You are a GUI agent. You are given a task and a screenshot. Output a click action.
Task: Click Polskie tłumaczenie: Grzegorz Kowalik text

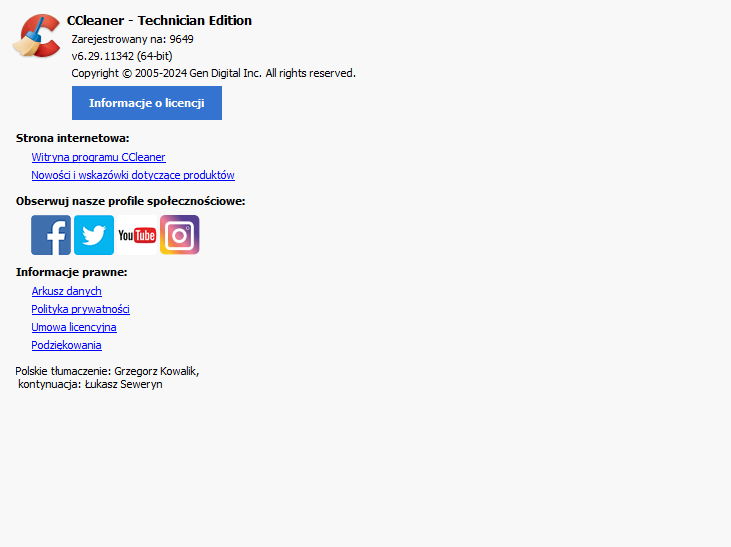(x=107, y=371)
